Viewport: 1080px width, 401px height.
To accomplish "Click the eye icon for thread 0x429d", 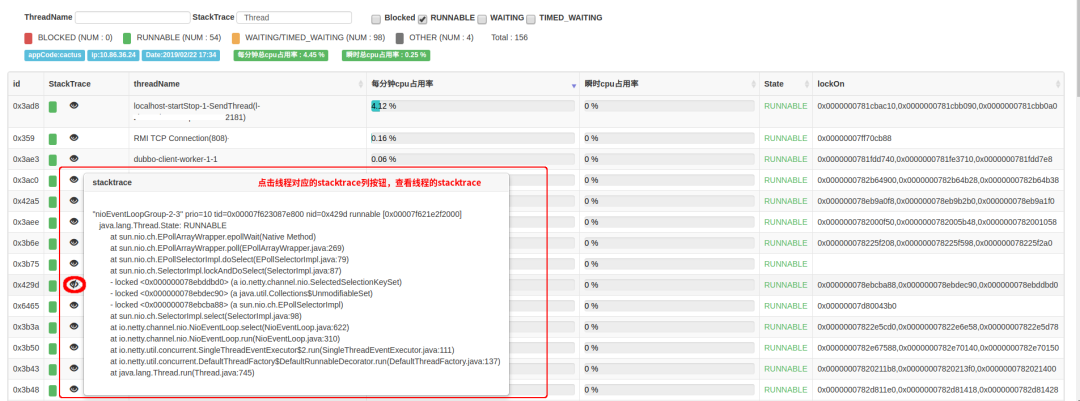I will click(x=74, y=284).
